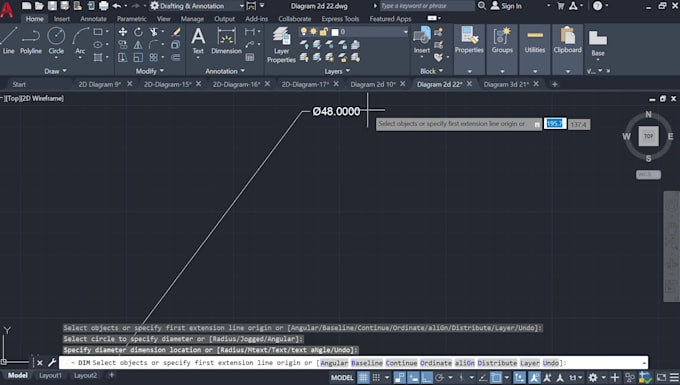Open the Express Tools ribbon tab
This screenshot has height=385, width=680.
(x=340, y=19)
